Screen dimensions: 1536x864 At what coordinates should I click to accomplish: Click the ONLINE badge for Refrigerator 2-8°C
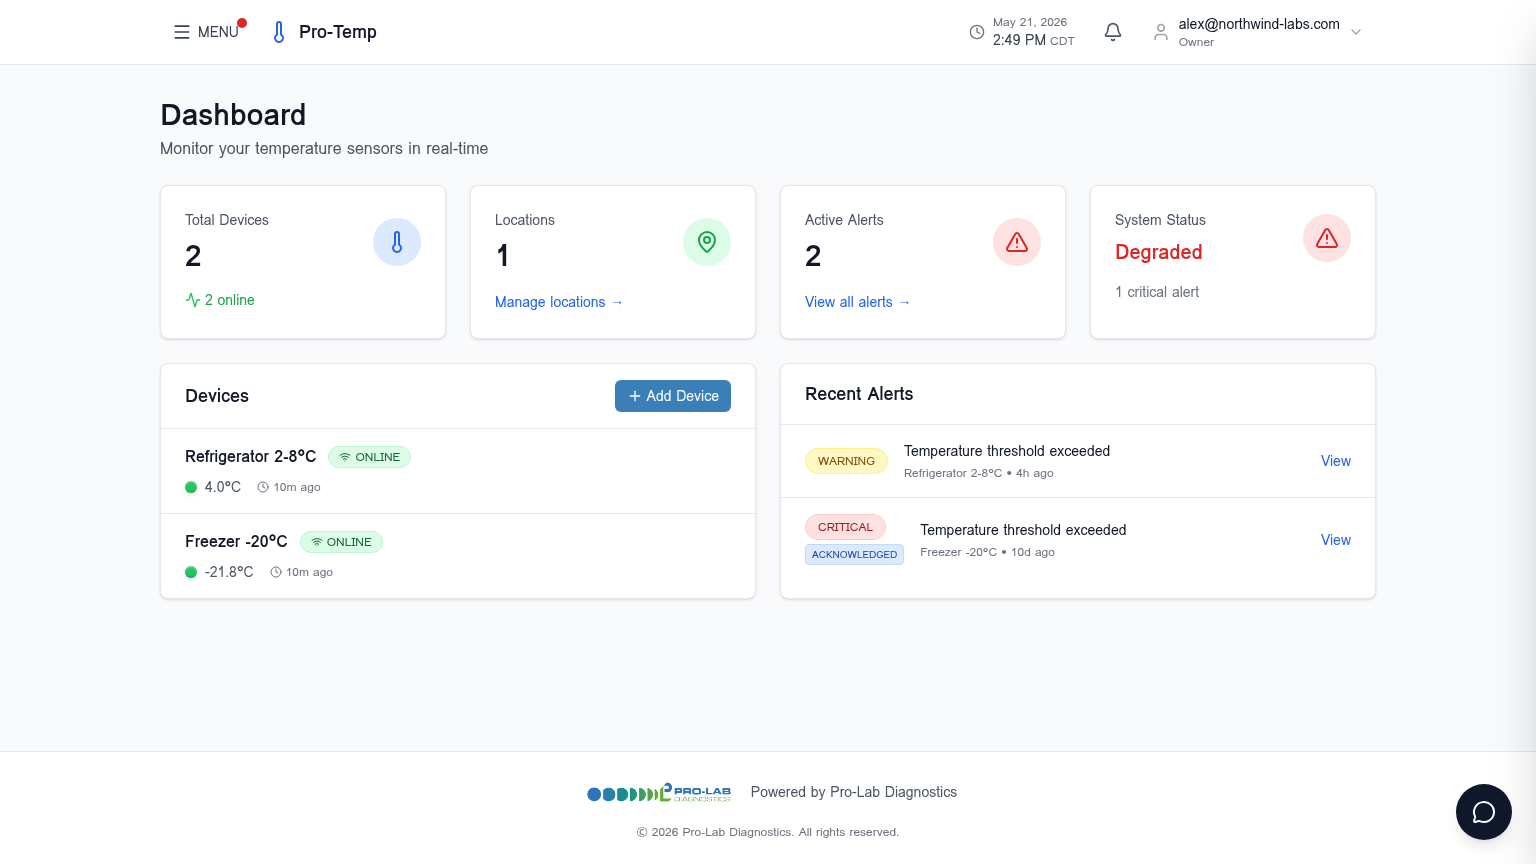click(369, 457)
